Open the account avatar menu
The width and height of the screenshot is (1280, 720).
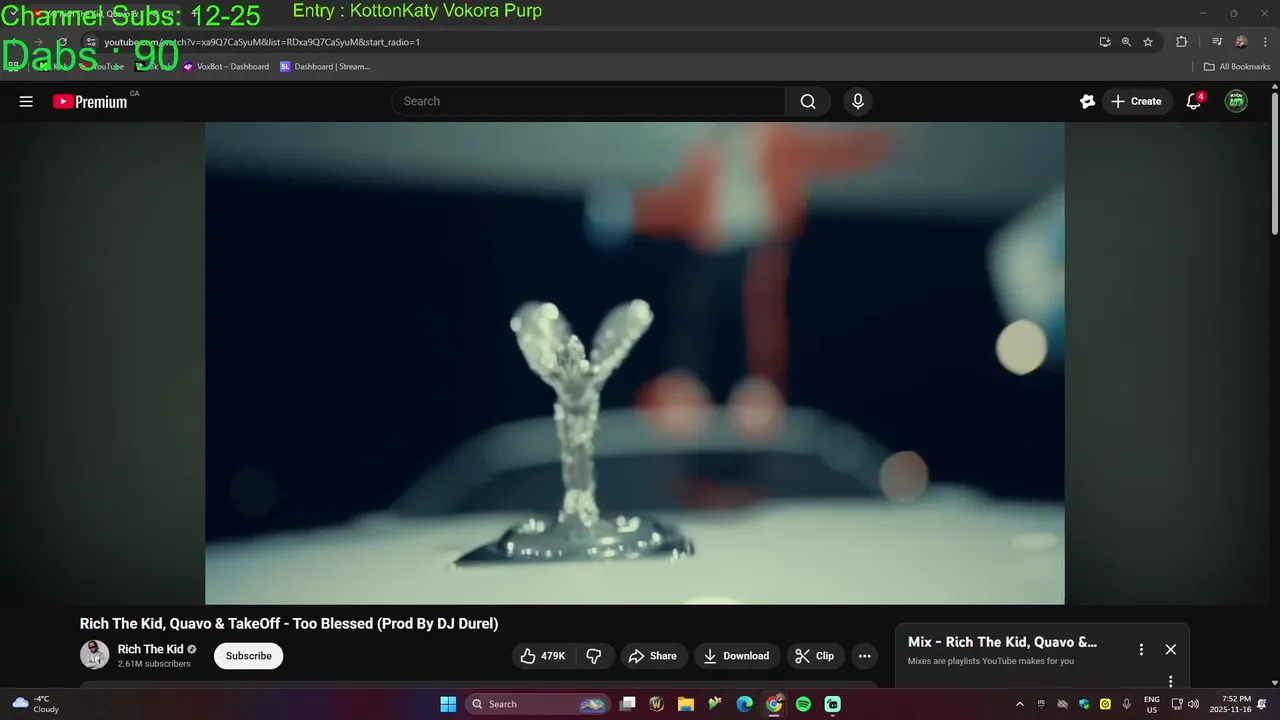tap(1236, 101)
